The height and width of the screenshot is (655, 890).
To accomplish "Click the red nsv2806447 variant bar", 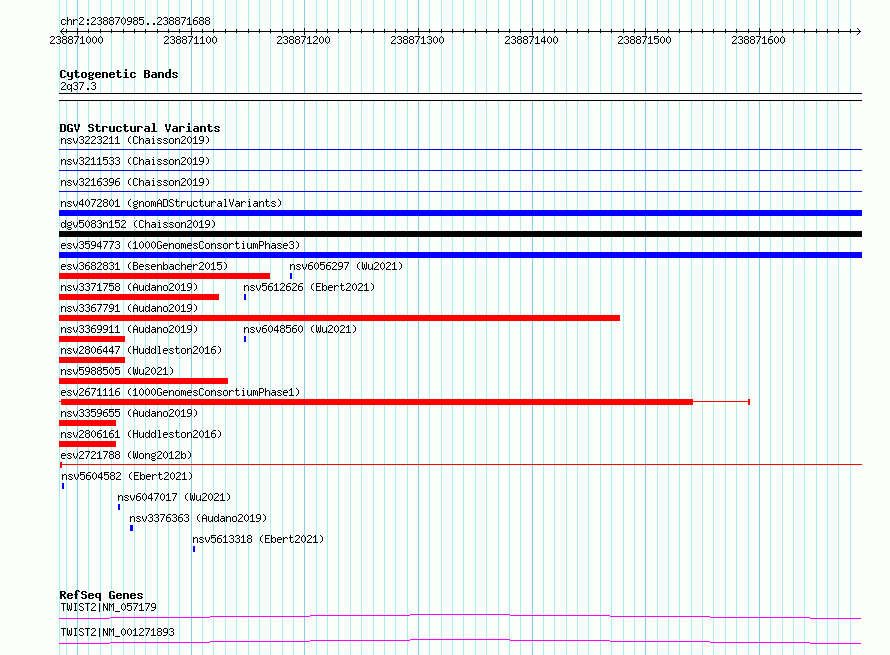I will click(x=92, y=360).
